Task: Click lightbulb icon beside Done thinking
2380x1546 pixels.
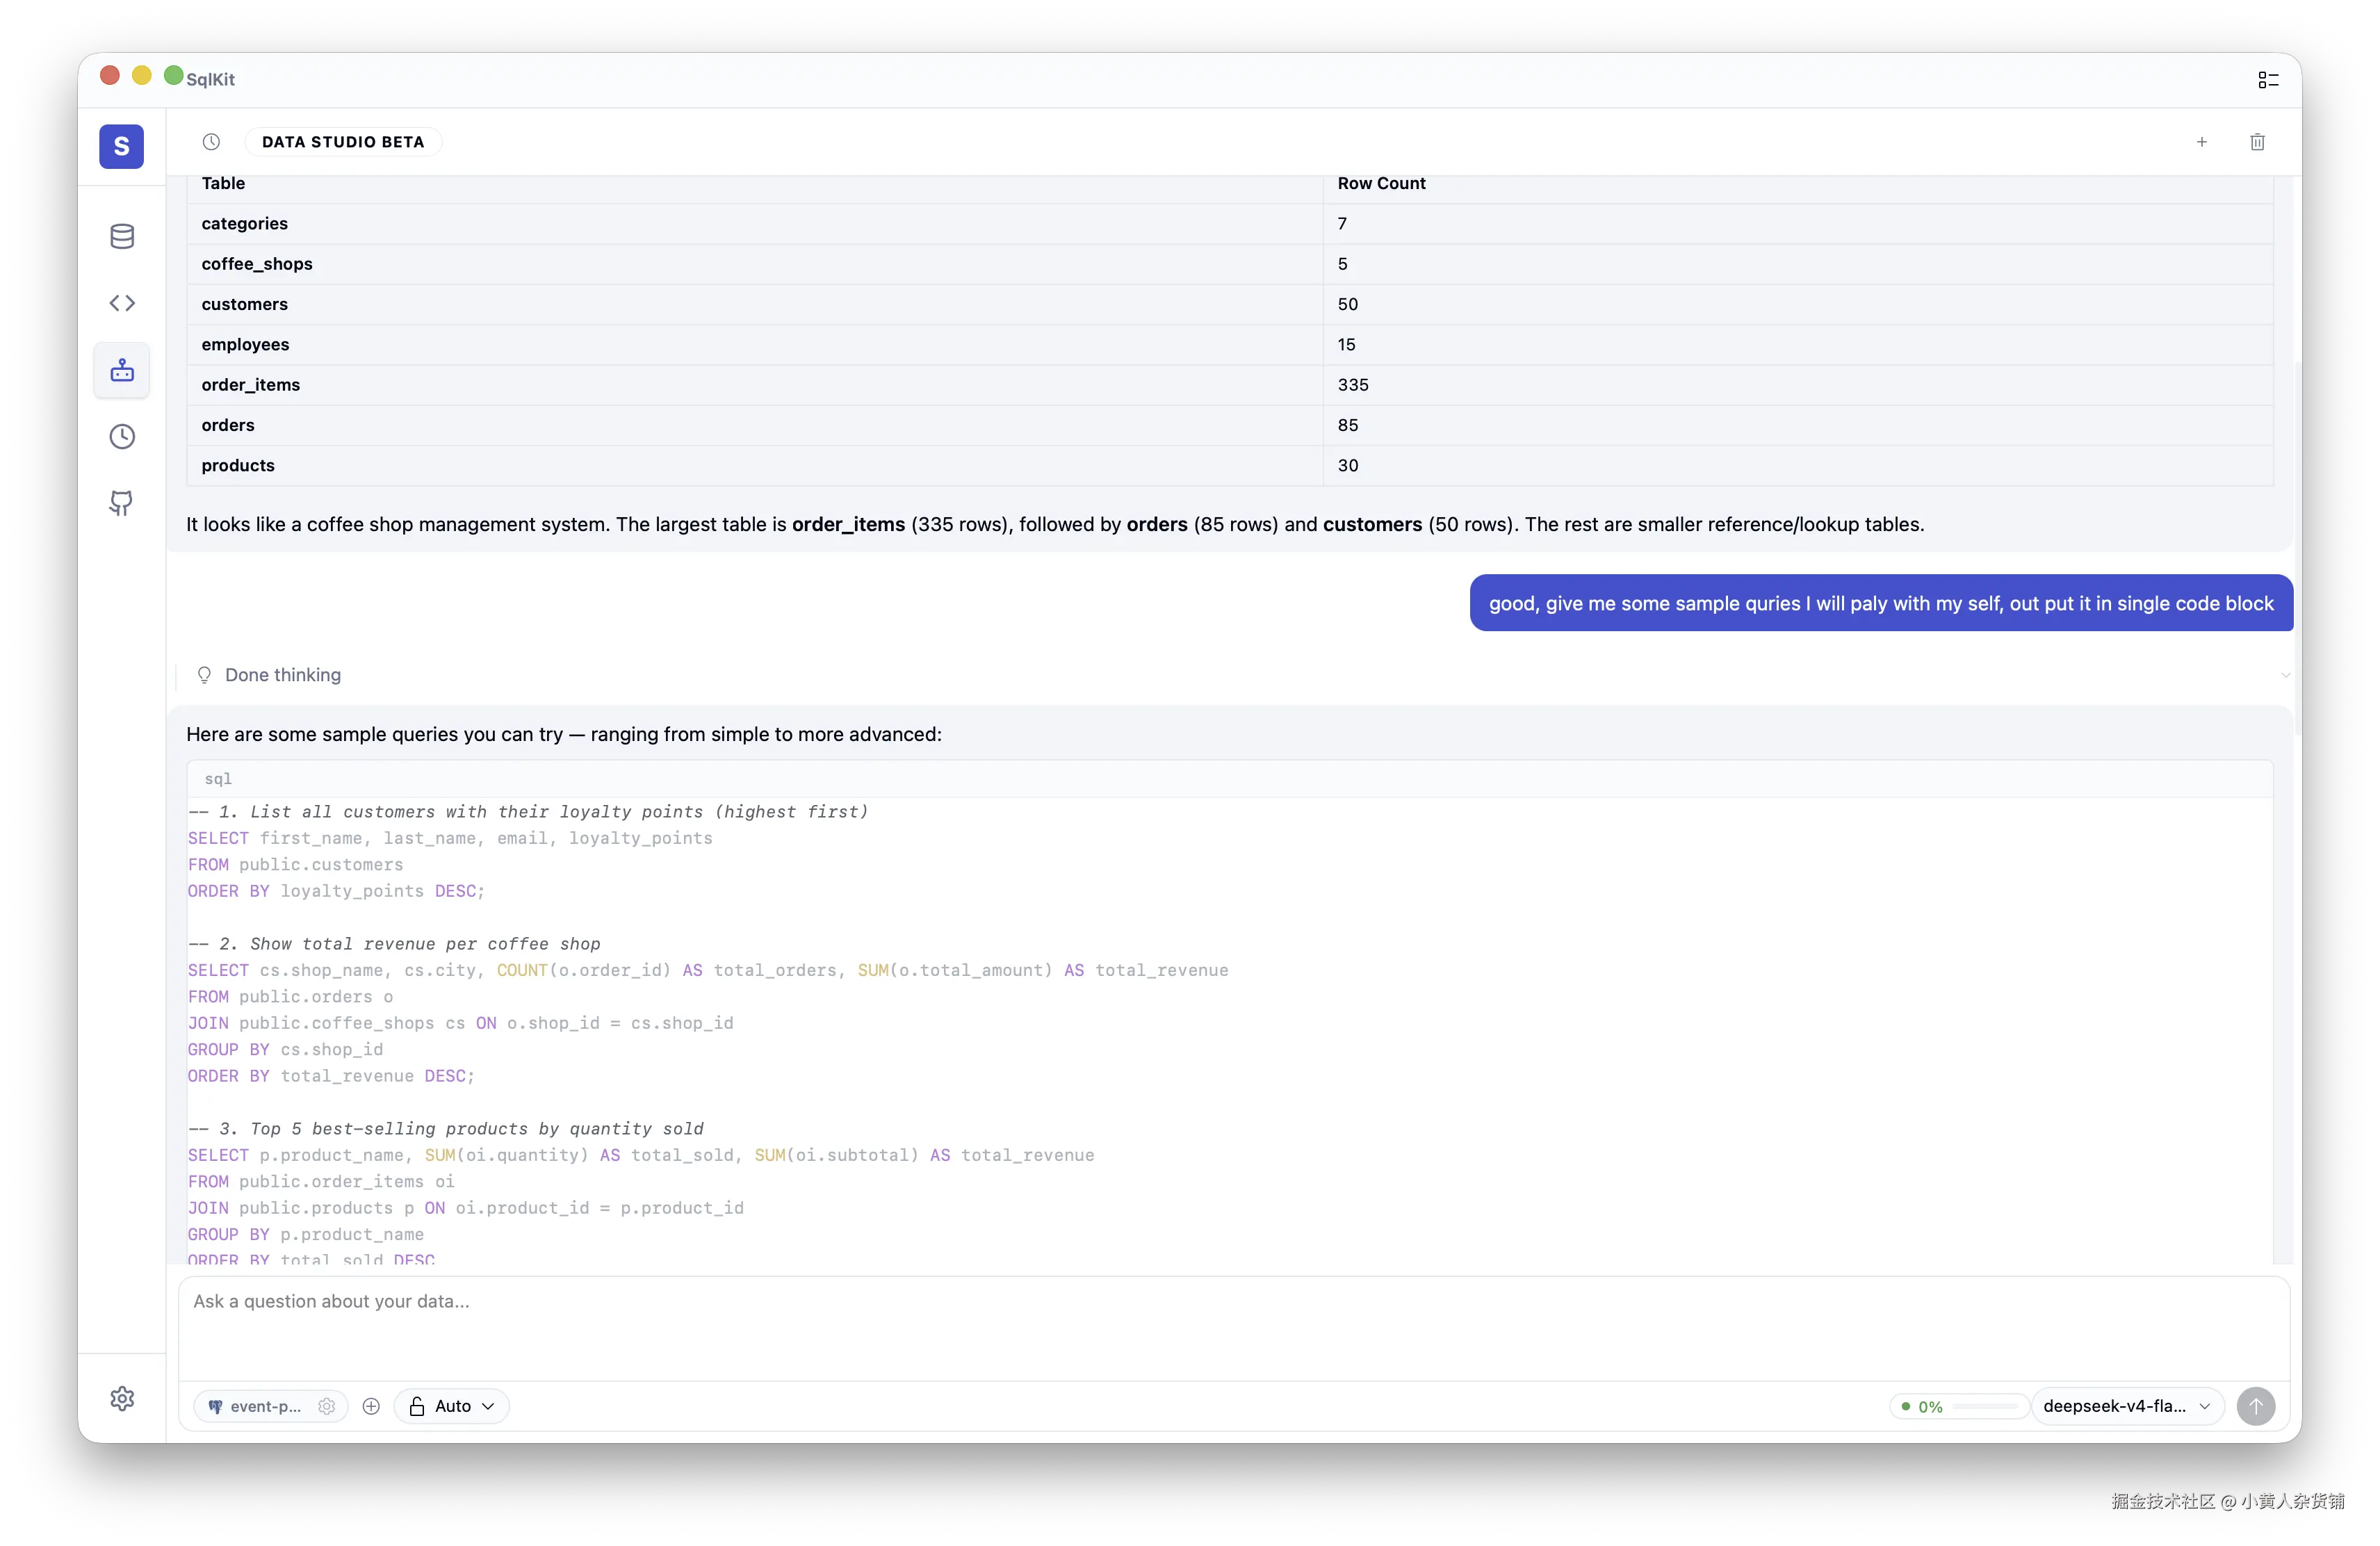Action: [x=204, y=675]
